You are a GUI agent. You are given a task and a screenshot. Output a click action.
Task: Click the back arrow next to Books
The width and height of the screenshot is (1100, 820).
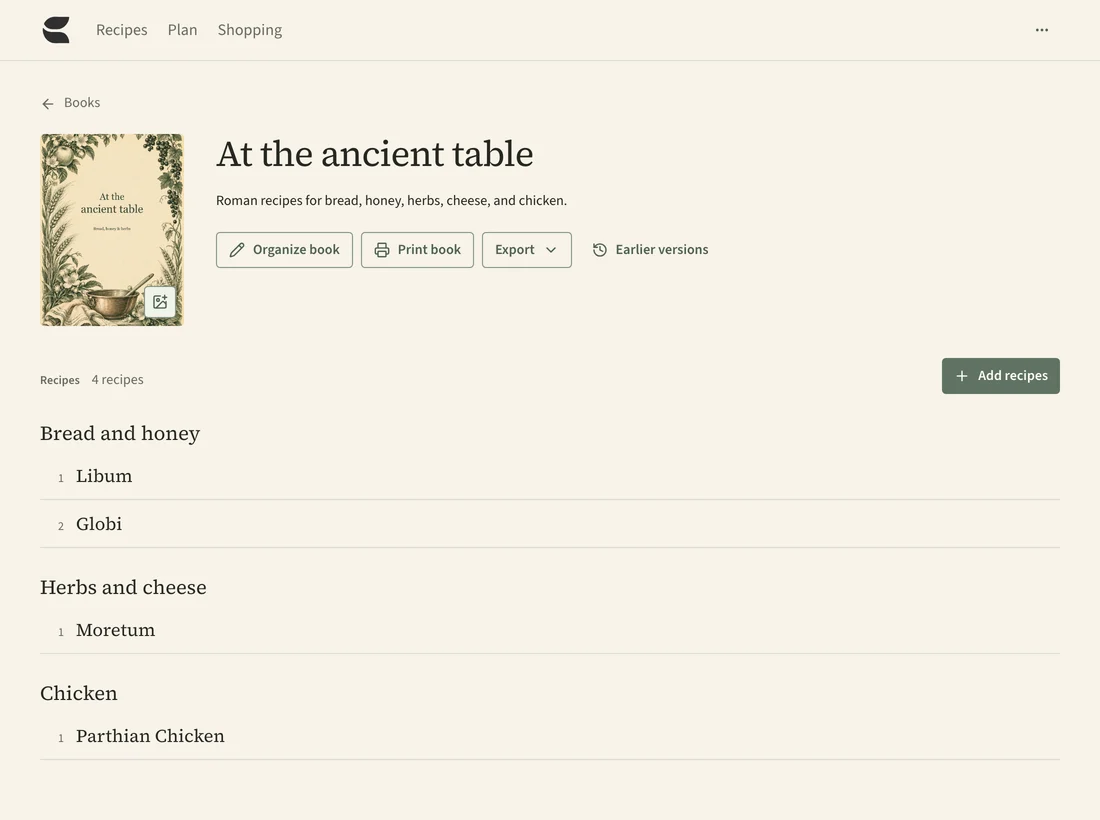[x=48, y=104]
